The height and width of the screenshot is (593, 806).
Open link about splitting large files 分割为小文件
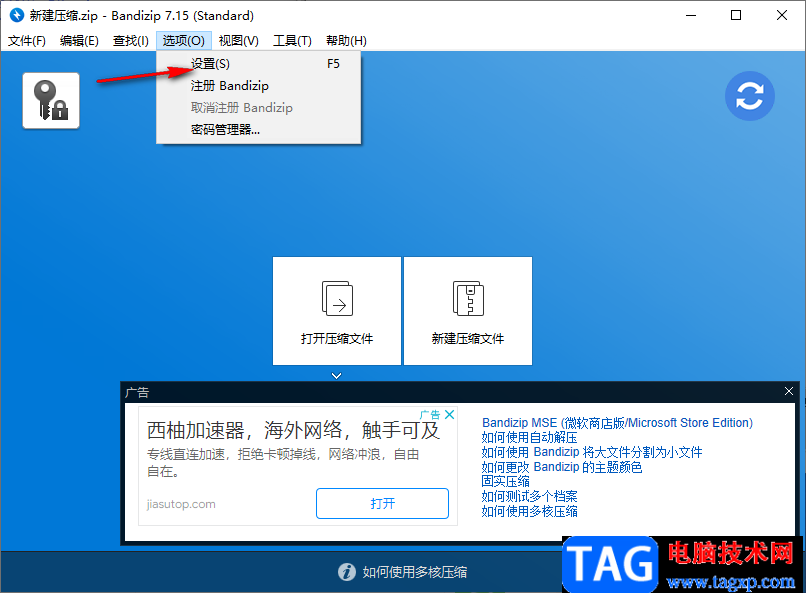pos(592,452)
